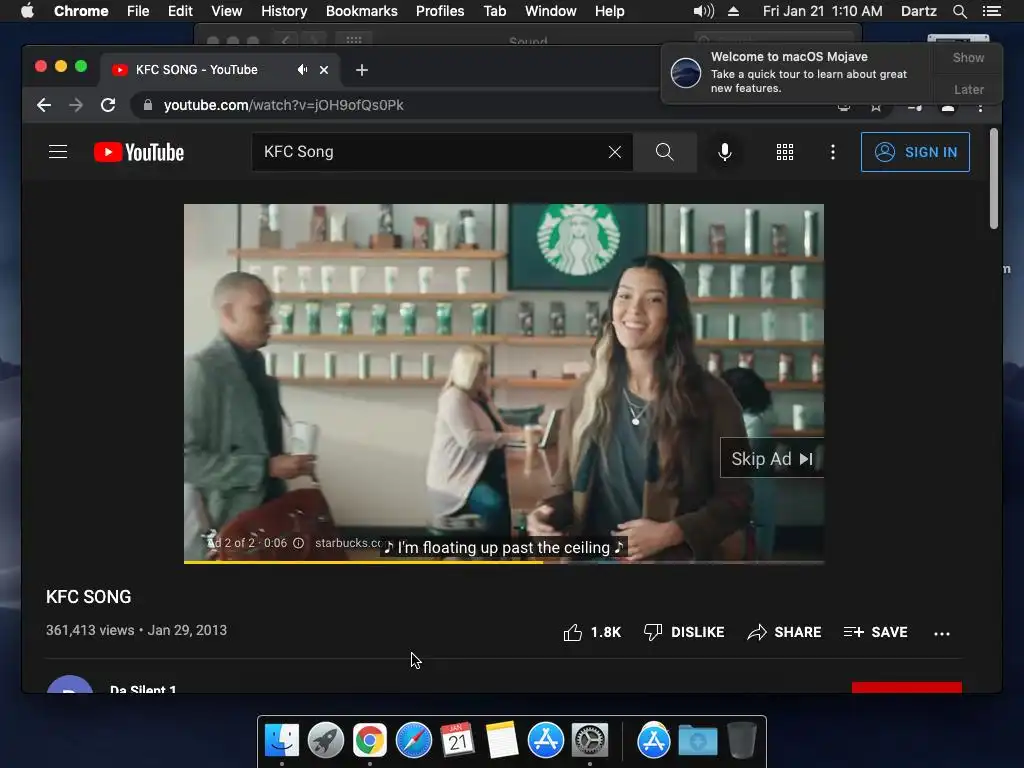Share the video

(784, 632)
